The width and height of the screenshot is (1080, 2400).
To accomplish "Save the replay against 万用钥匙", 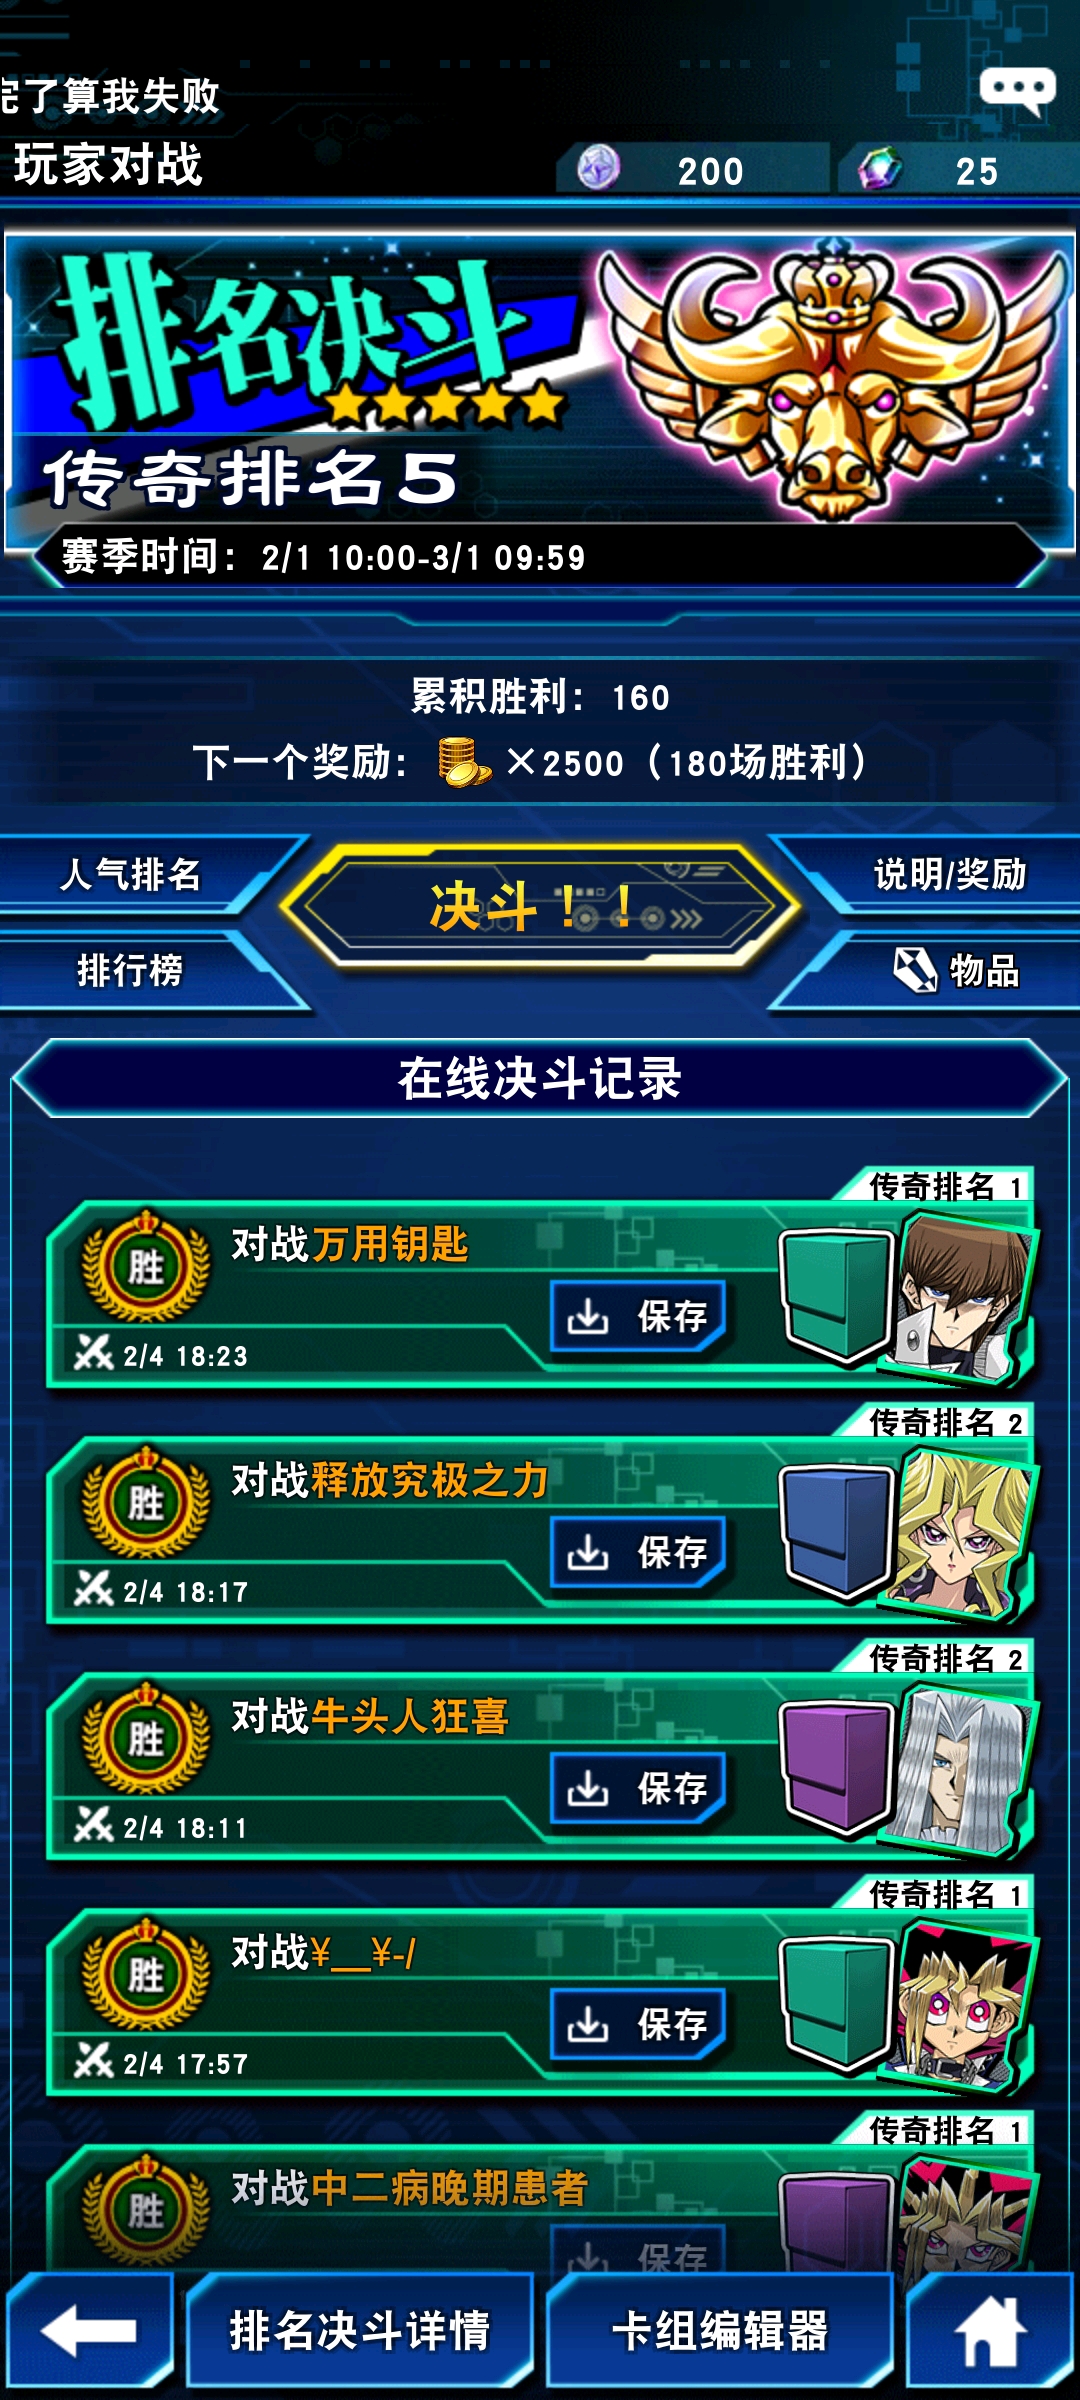I will click(638, 1316).
